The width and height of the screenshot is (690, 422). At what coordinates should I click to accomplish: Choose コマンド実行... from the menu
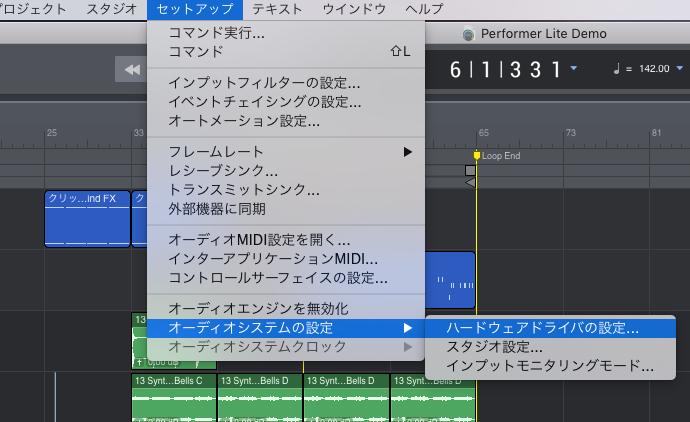point(286,33)
